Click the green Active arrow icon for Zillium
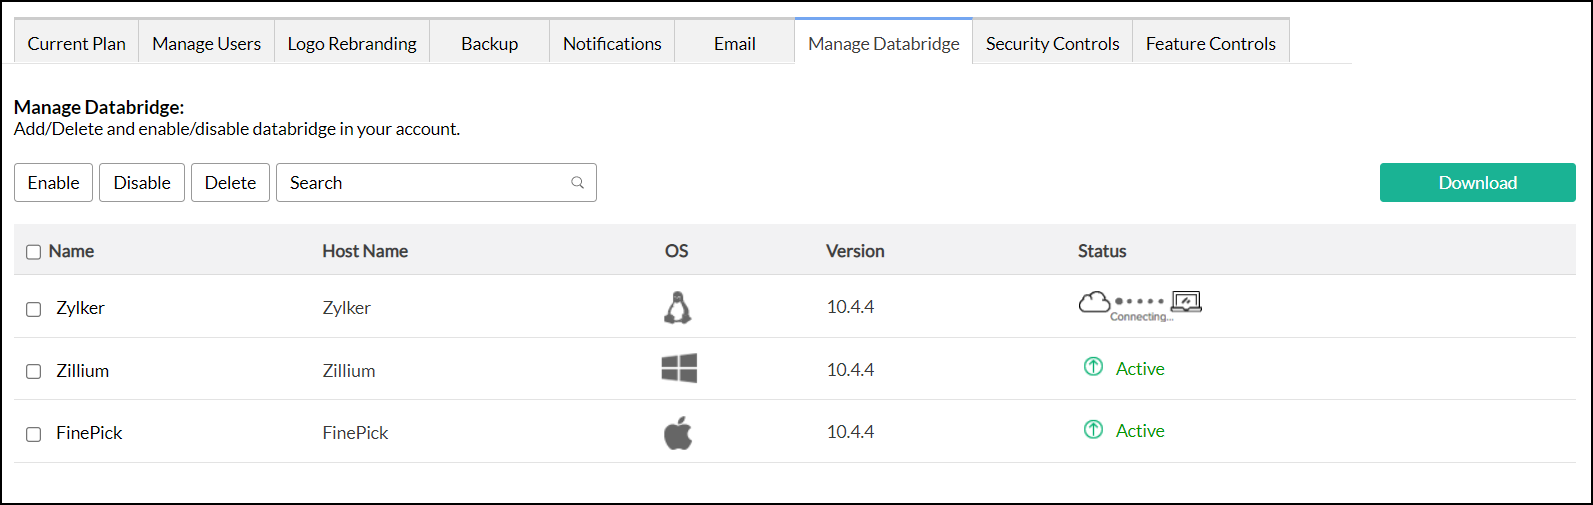Viewport: 1593px width, 505px height. (x=1093, y=367)
